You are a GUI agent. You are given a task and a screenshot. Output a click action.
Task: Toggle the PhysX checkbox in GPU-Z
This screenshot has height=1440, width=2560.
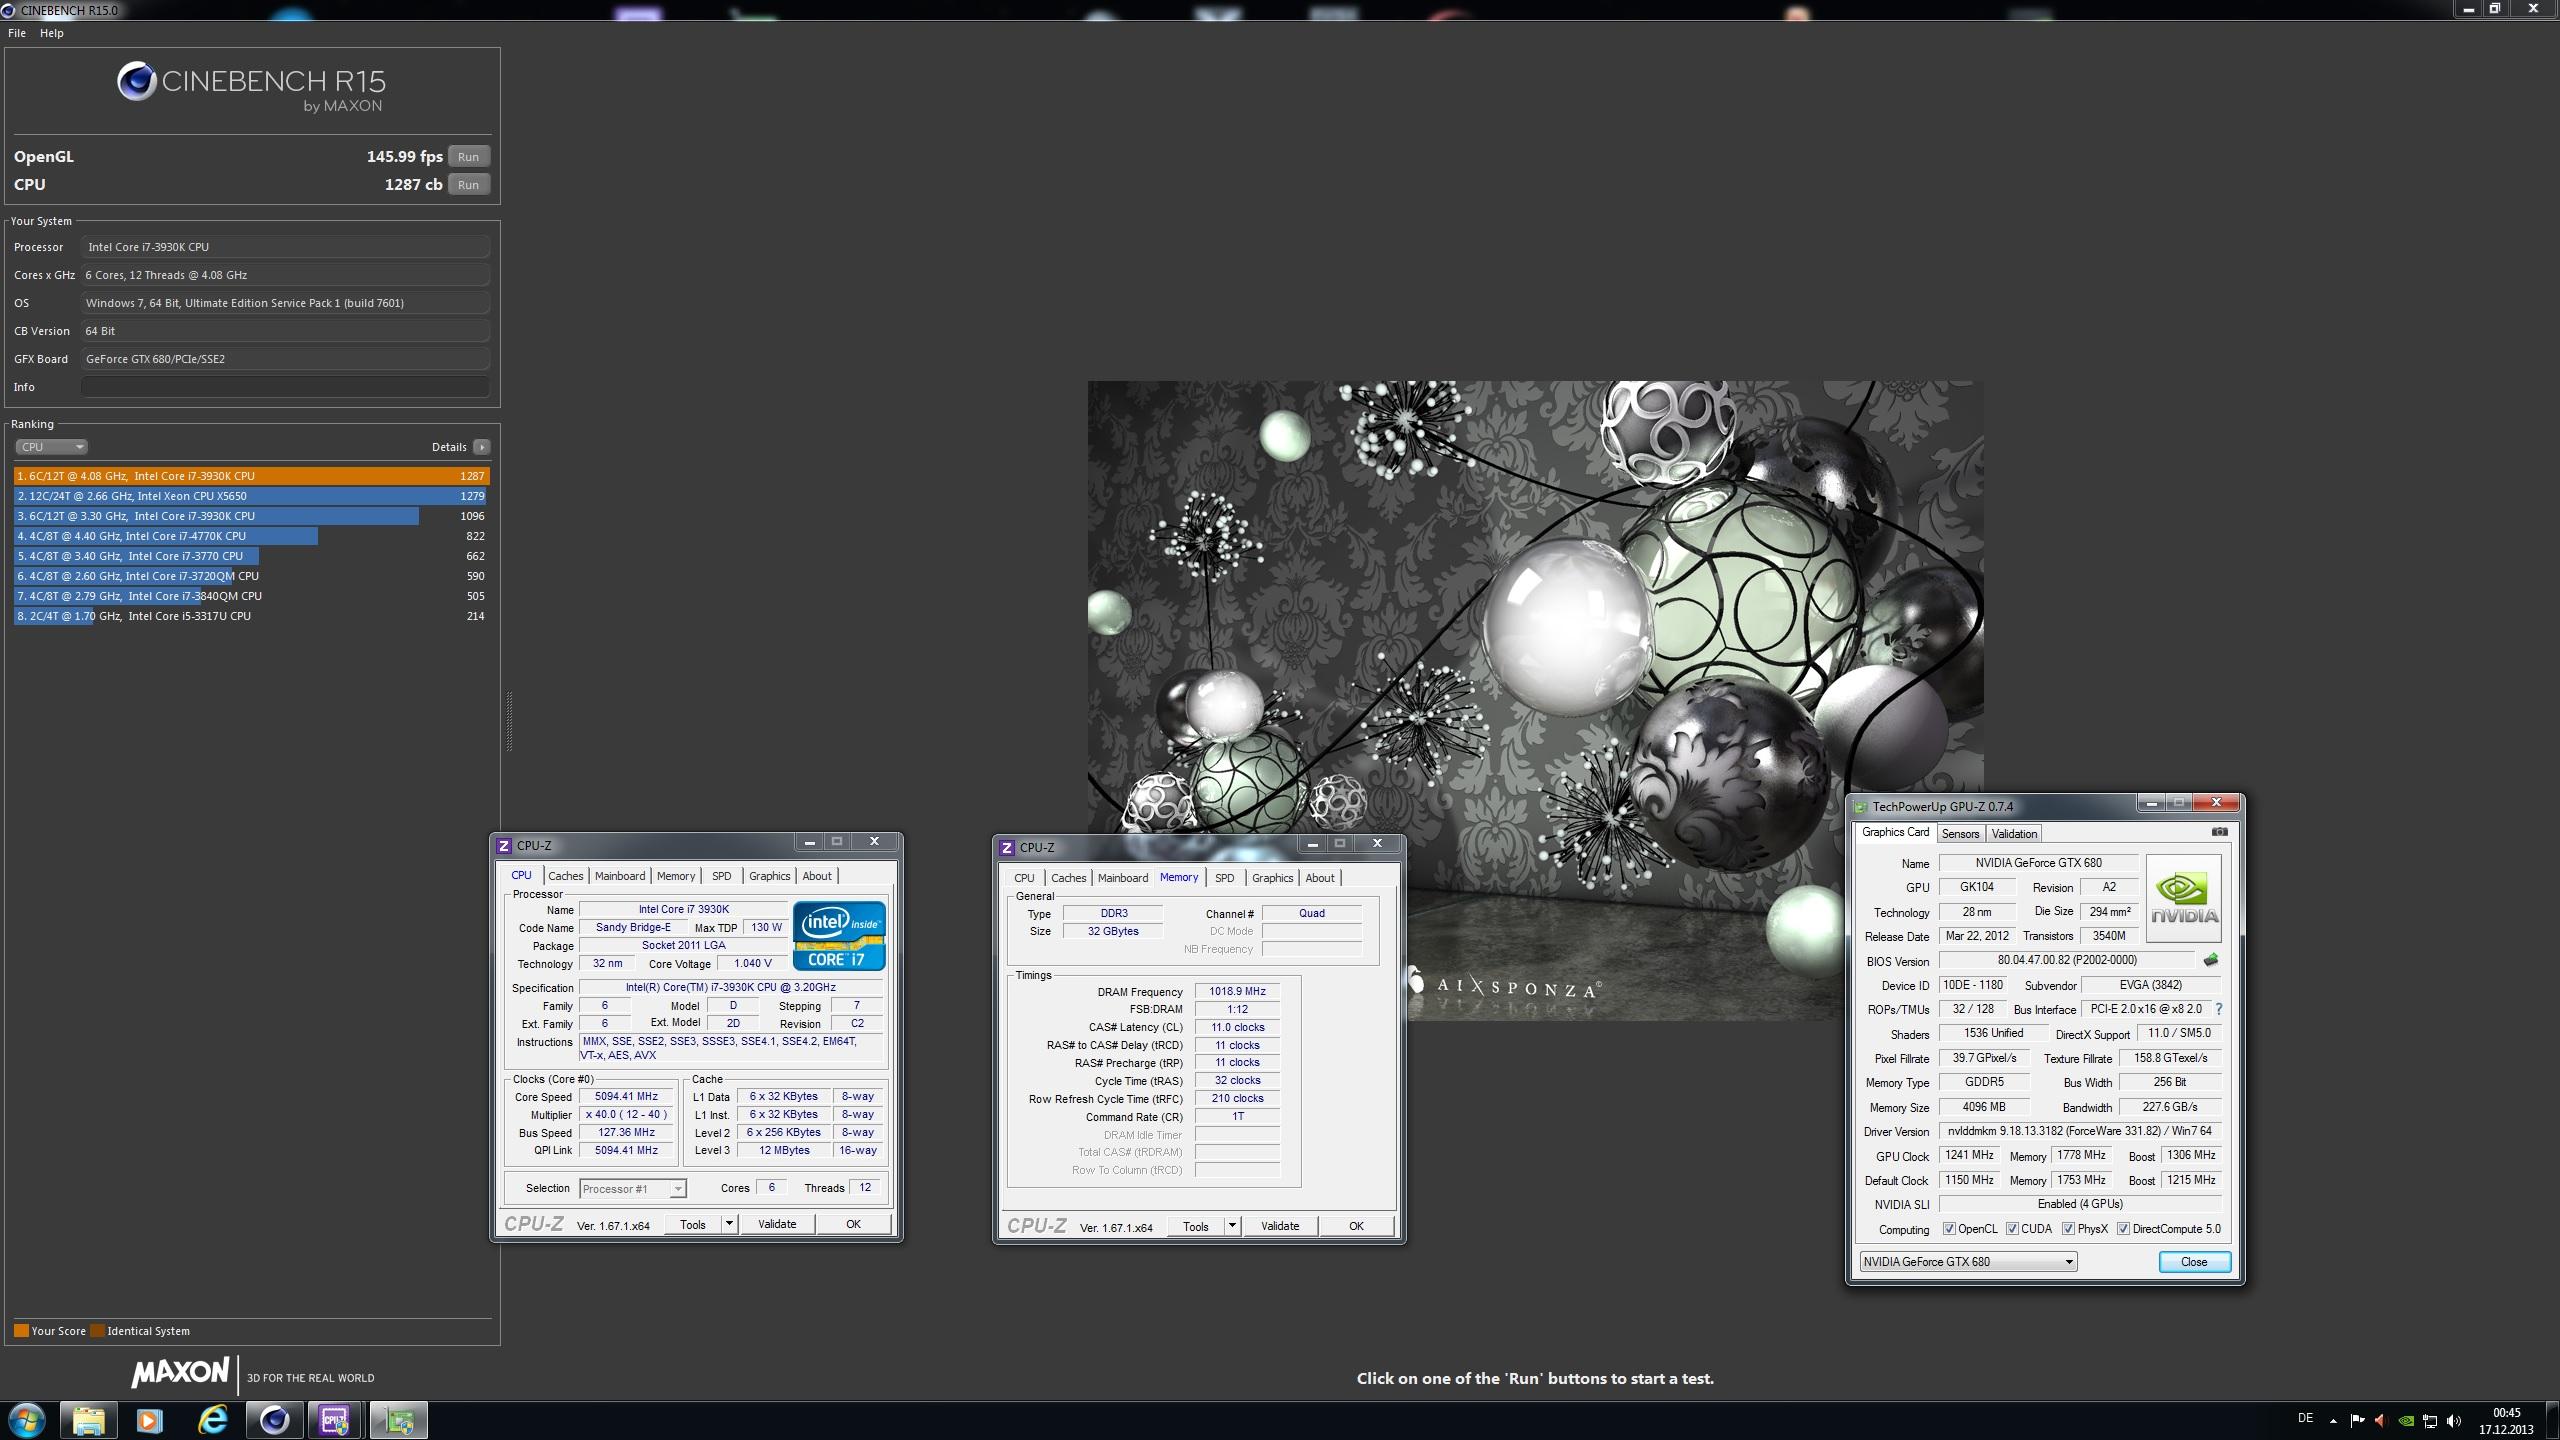click(x=2068, y=1229)
